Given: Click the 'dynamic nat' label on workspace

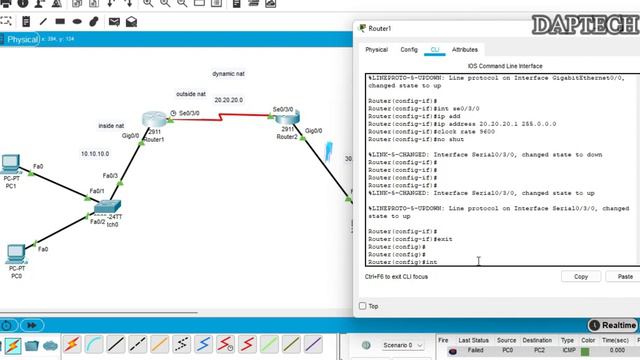Looking at the screenshot, I should pyautogui.click(x=228, y=74).
